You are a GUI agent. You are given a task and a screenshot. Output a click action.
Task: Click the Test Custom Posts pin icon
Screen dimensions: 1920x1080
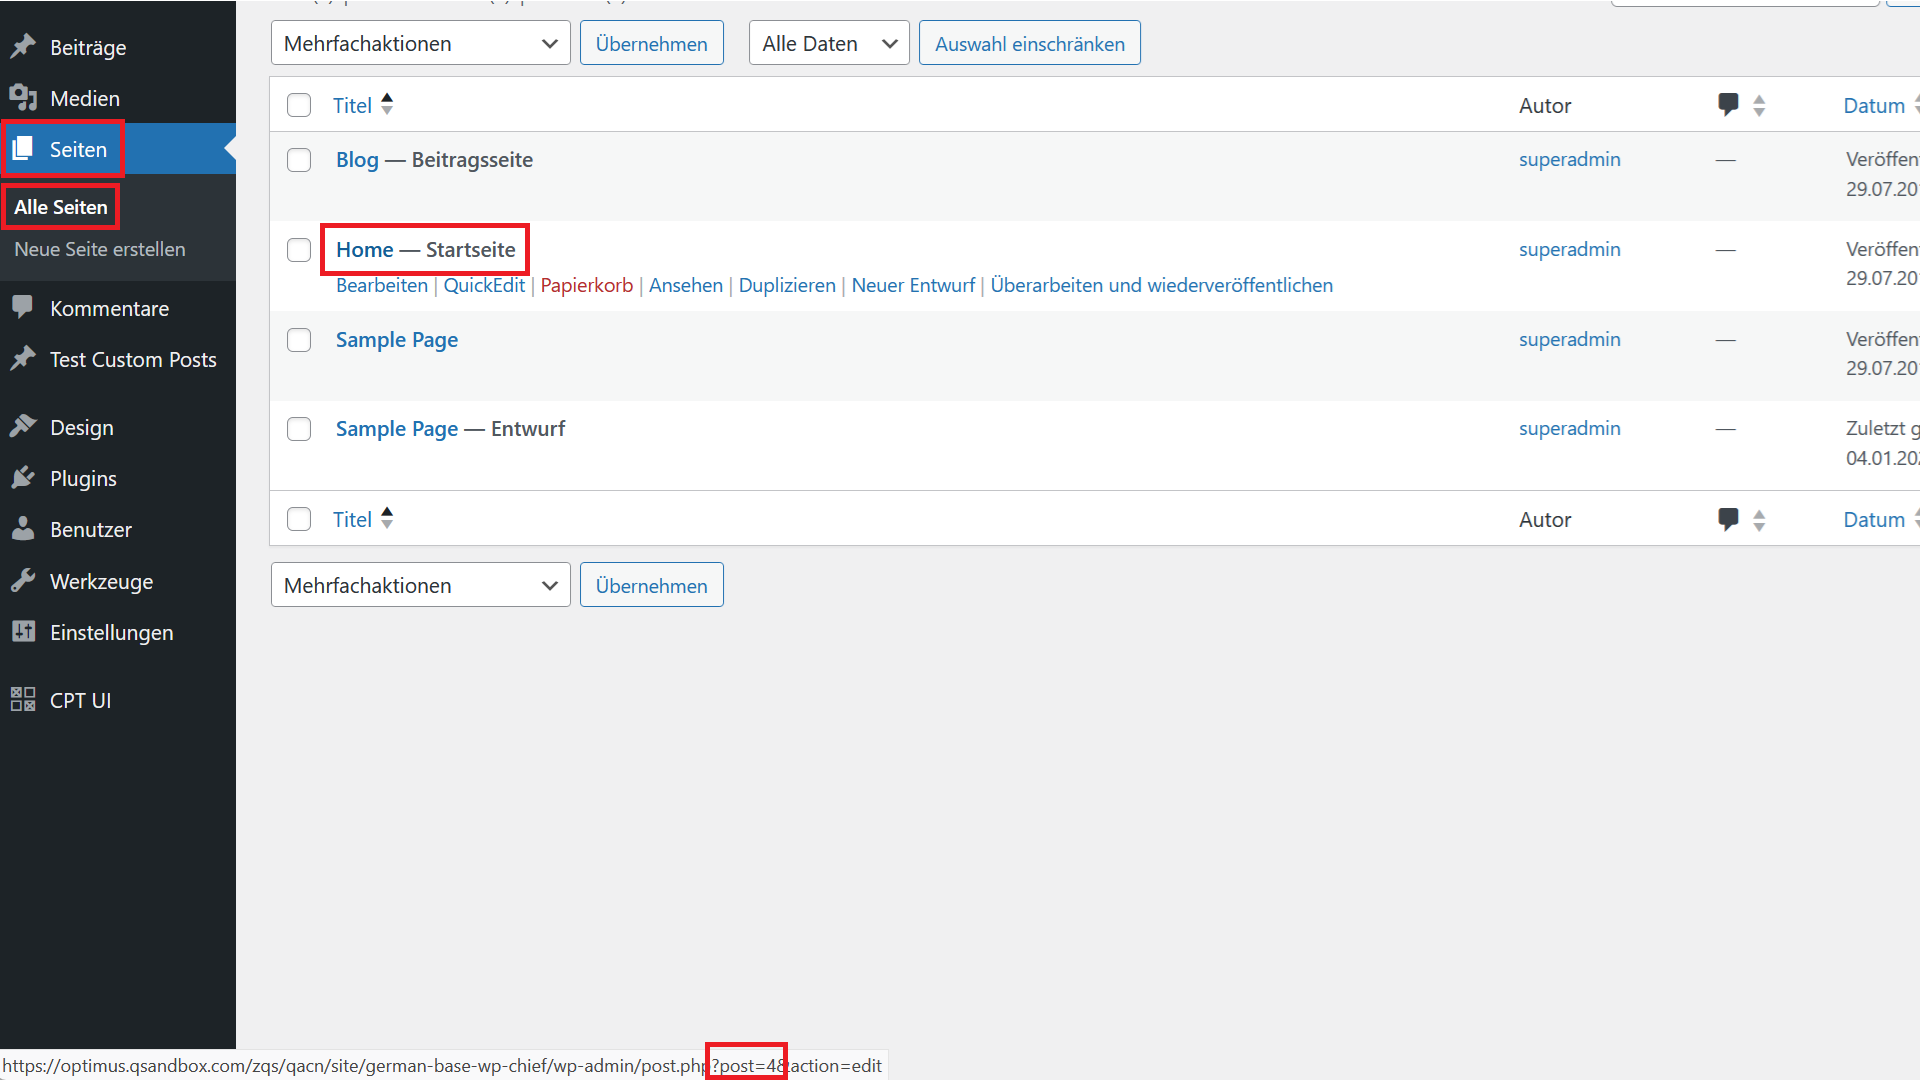(23, 358)
